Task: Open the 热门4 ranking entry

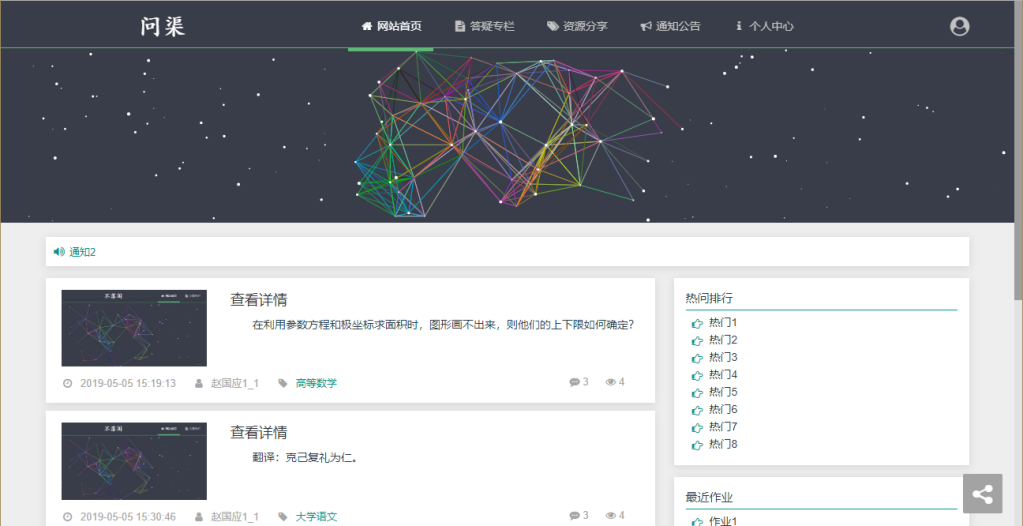Action: click(723, 375)
